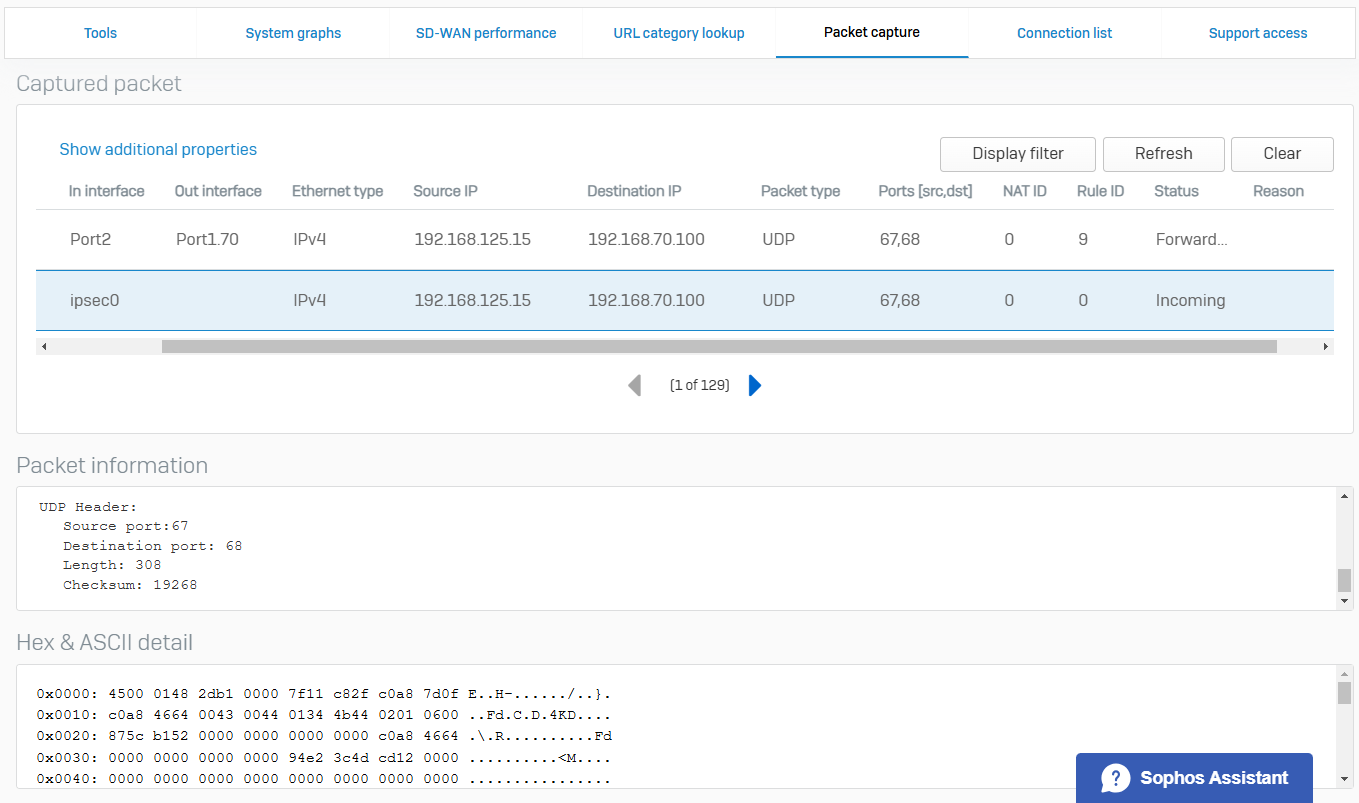This screenshot has height=803, width=1359.
Task: Switch to System graphs tab
Action: tap(293, 33)
